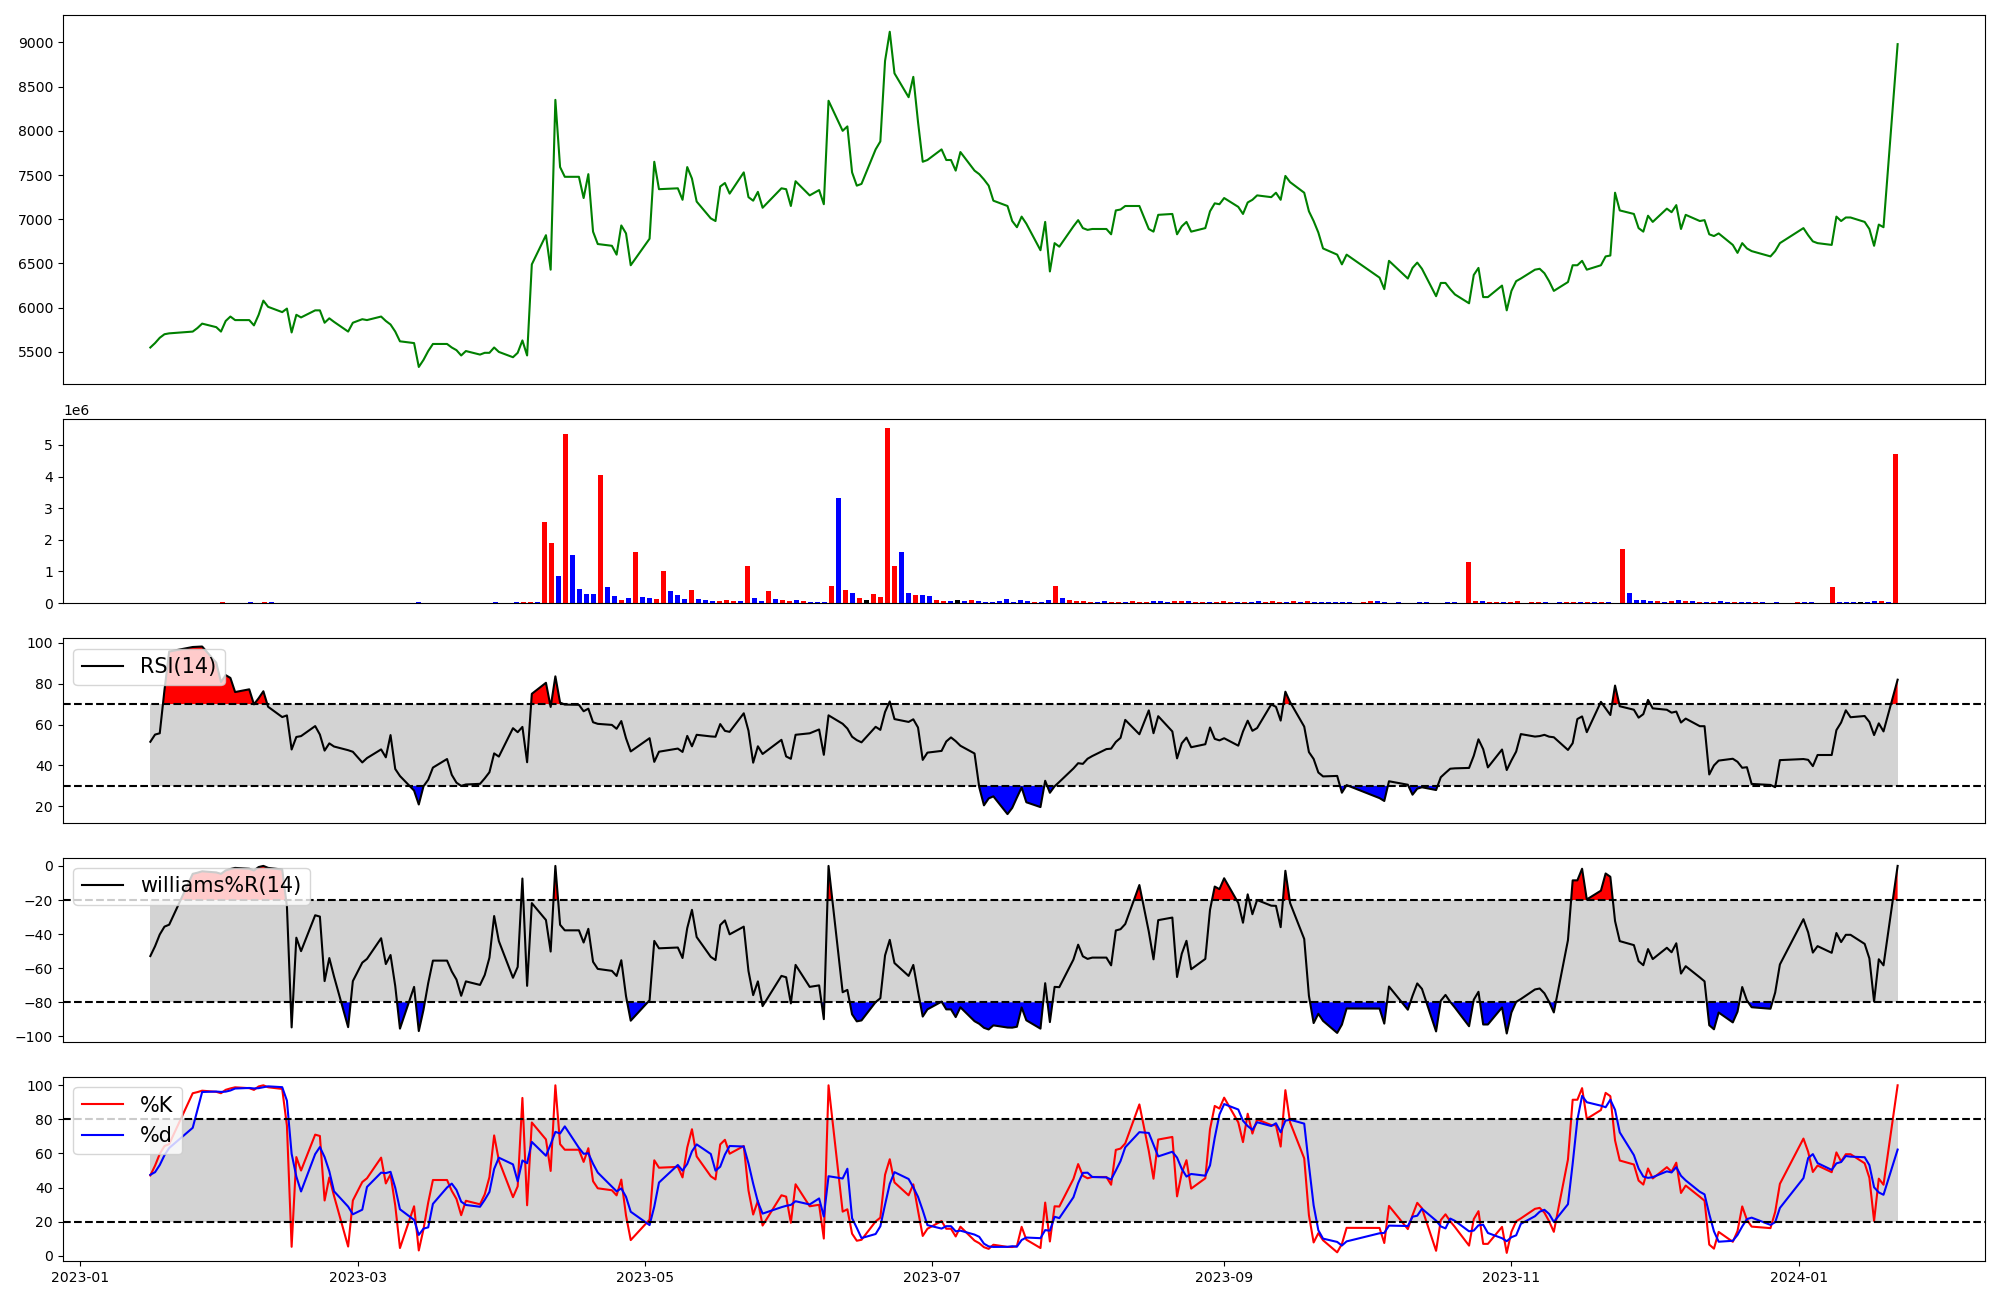
Task: Click the 2024-01 x-axis date label
Action: tap(1799, 1277)
